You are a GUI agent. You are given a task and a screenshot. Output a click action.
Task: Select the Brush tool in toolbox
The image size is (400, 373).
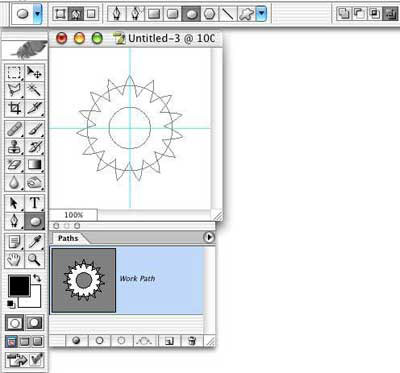pos(35,129)
